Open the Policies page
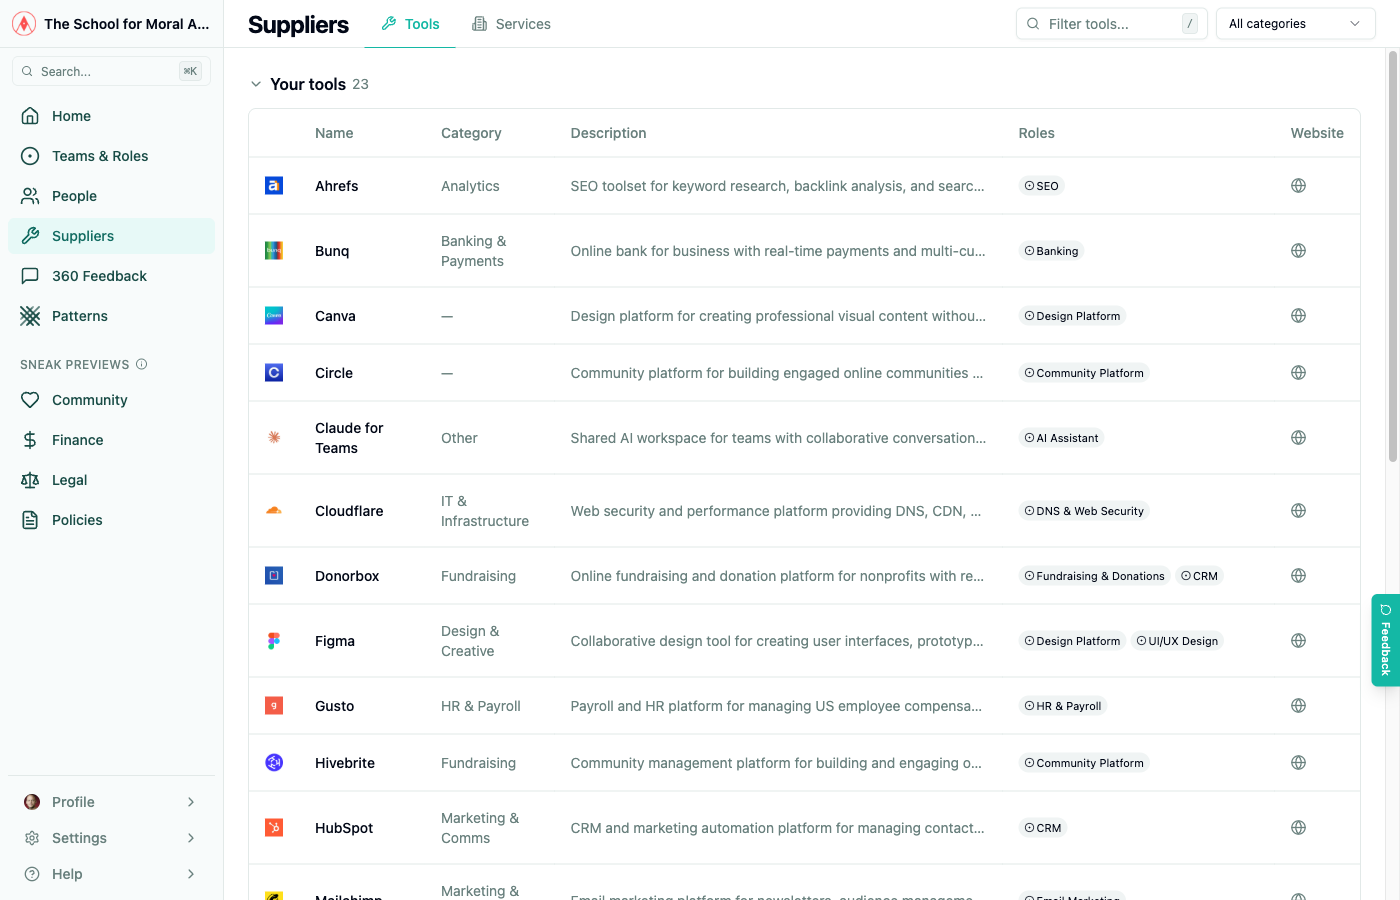 click(x=111, y=520)
